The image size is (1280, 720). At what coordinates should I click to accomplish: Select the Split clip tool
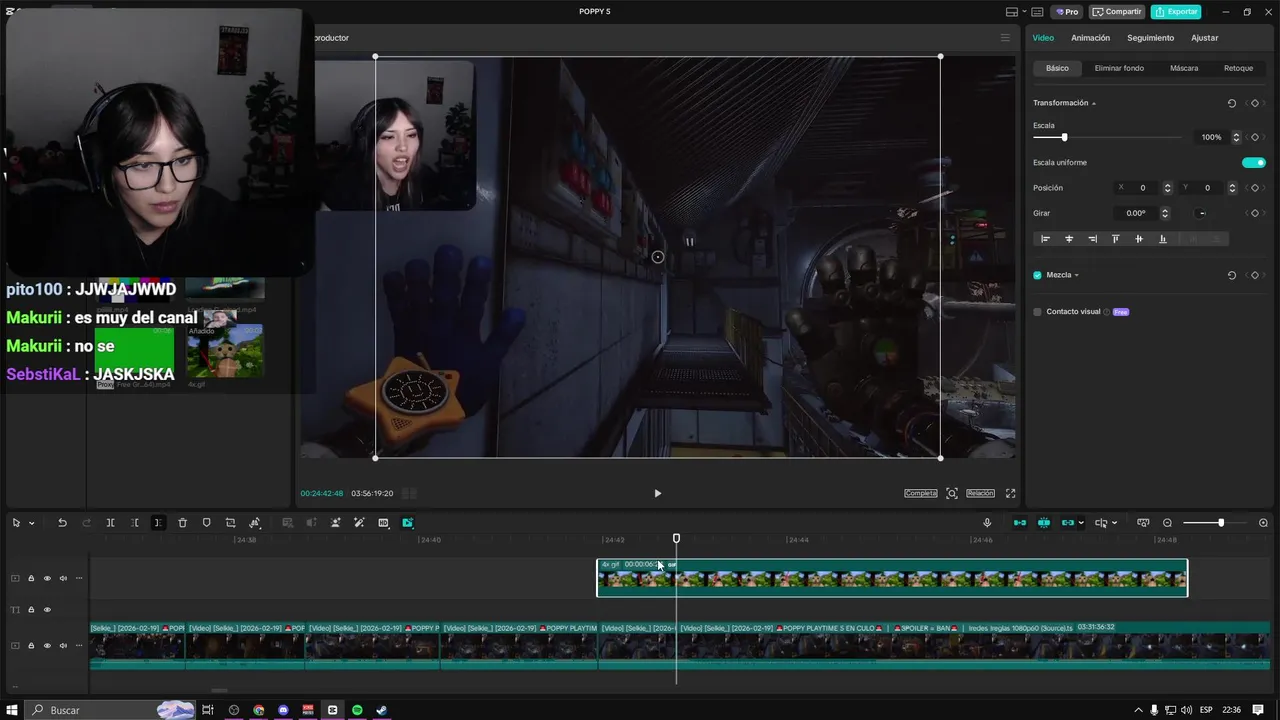tap(110, 523)
